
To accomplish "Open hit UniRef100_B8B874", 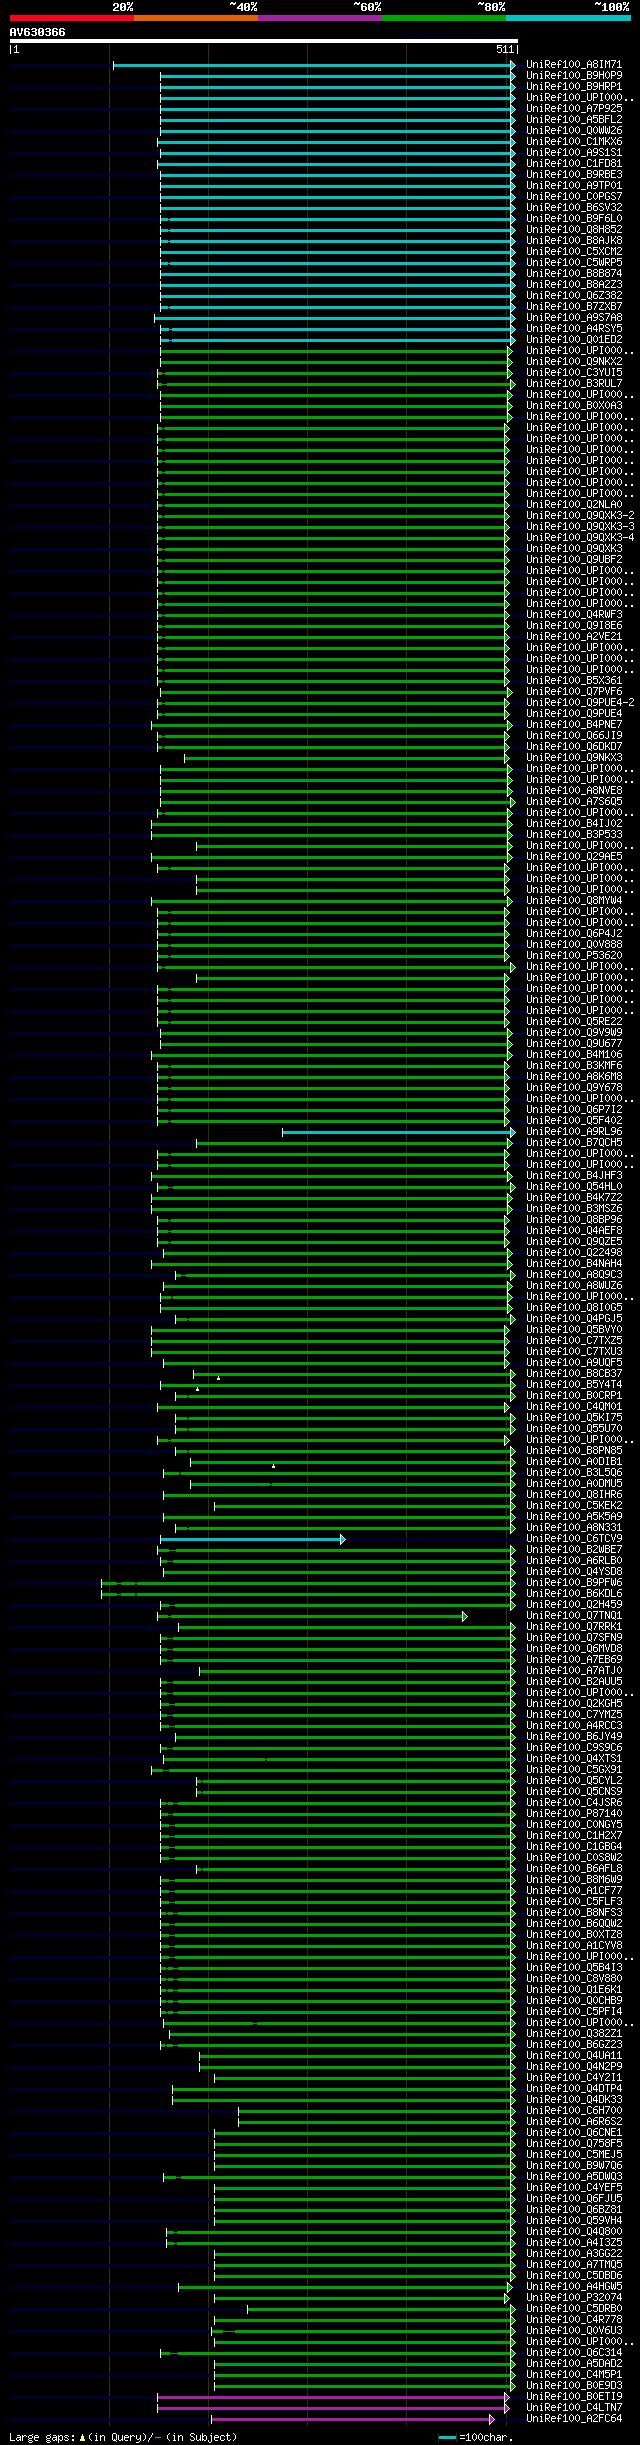I will pyautogui.click(x=574, y=274).
